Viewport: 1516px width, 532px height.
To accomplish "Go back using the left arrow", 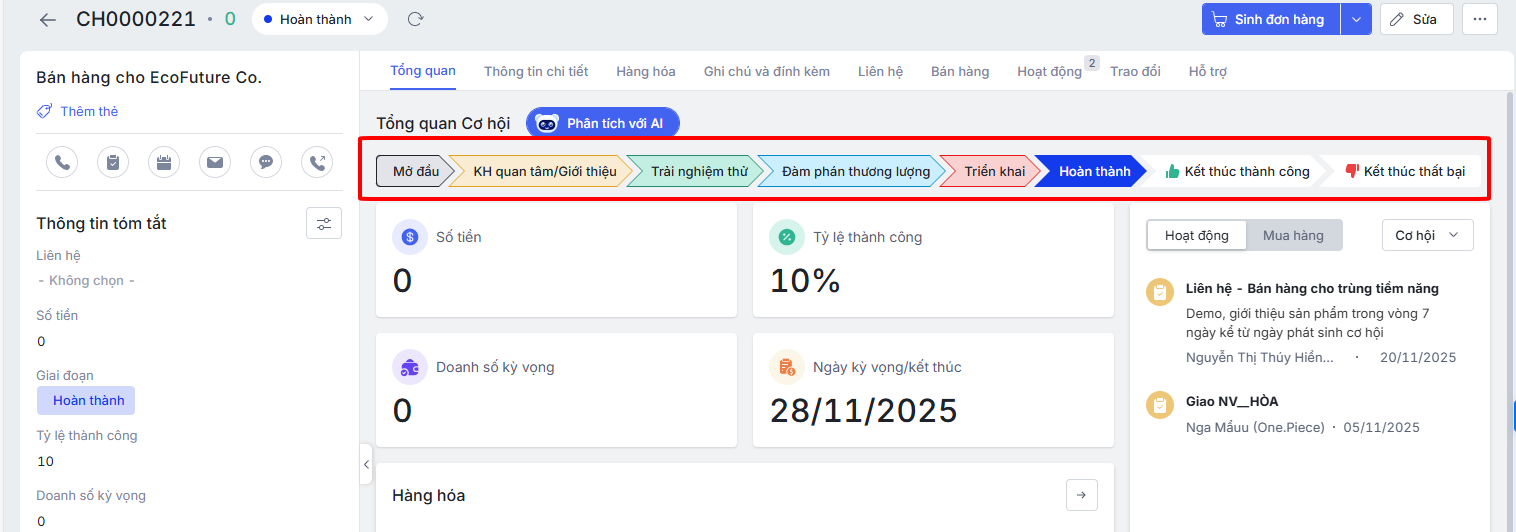I will (48, 19).
